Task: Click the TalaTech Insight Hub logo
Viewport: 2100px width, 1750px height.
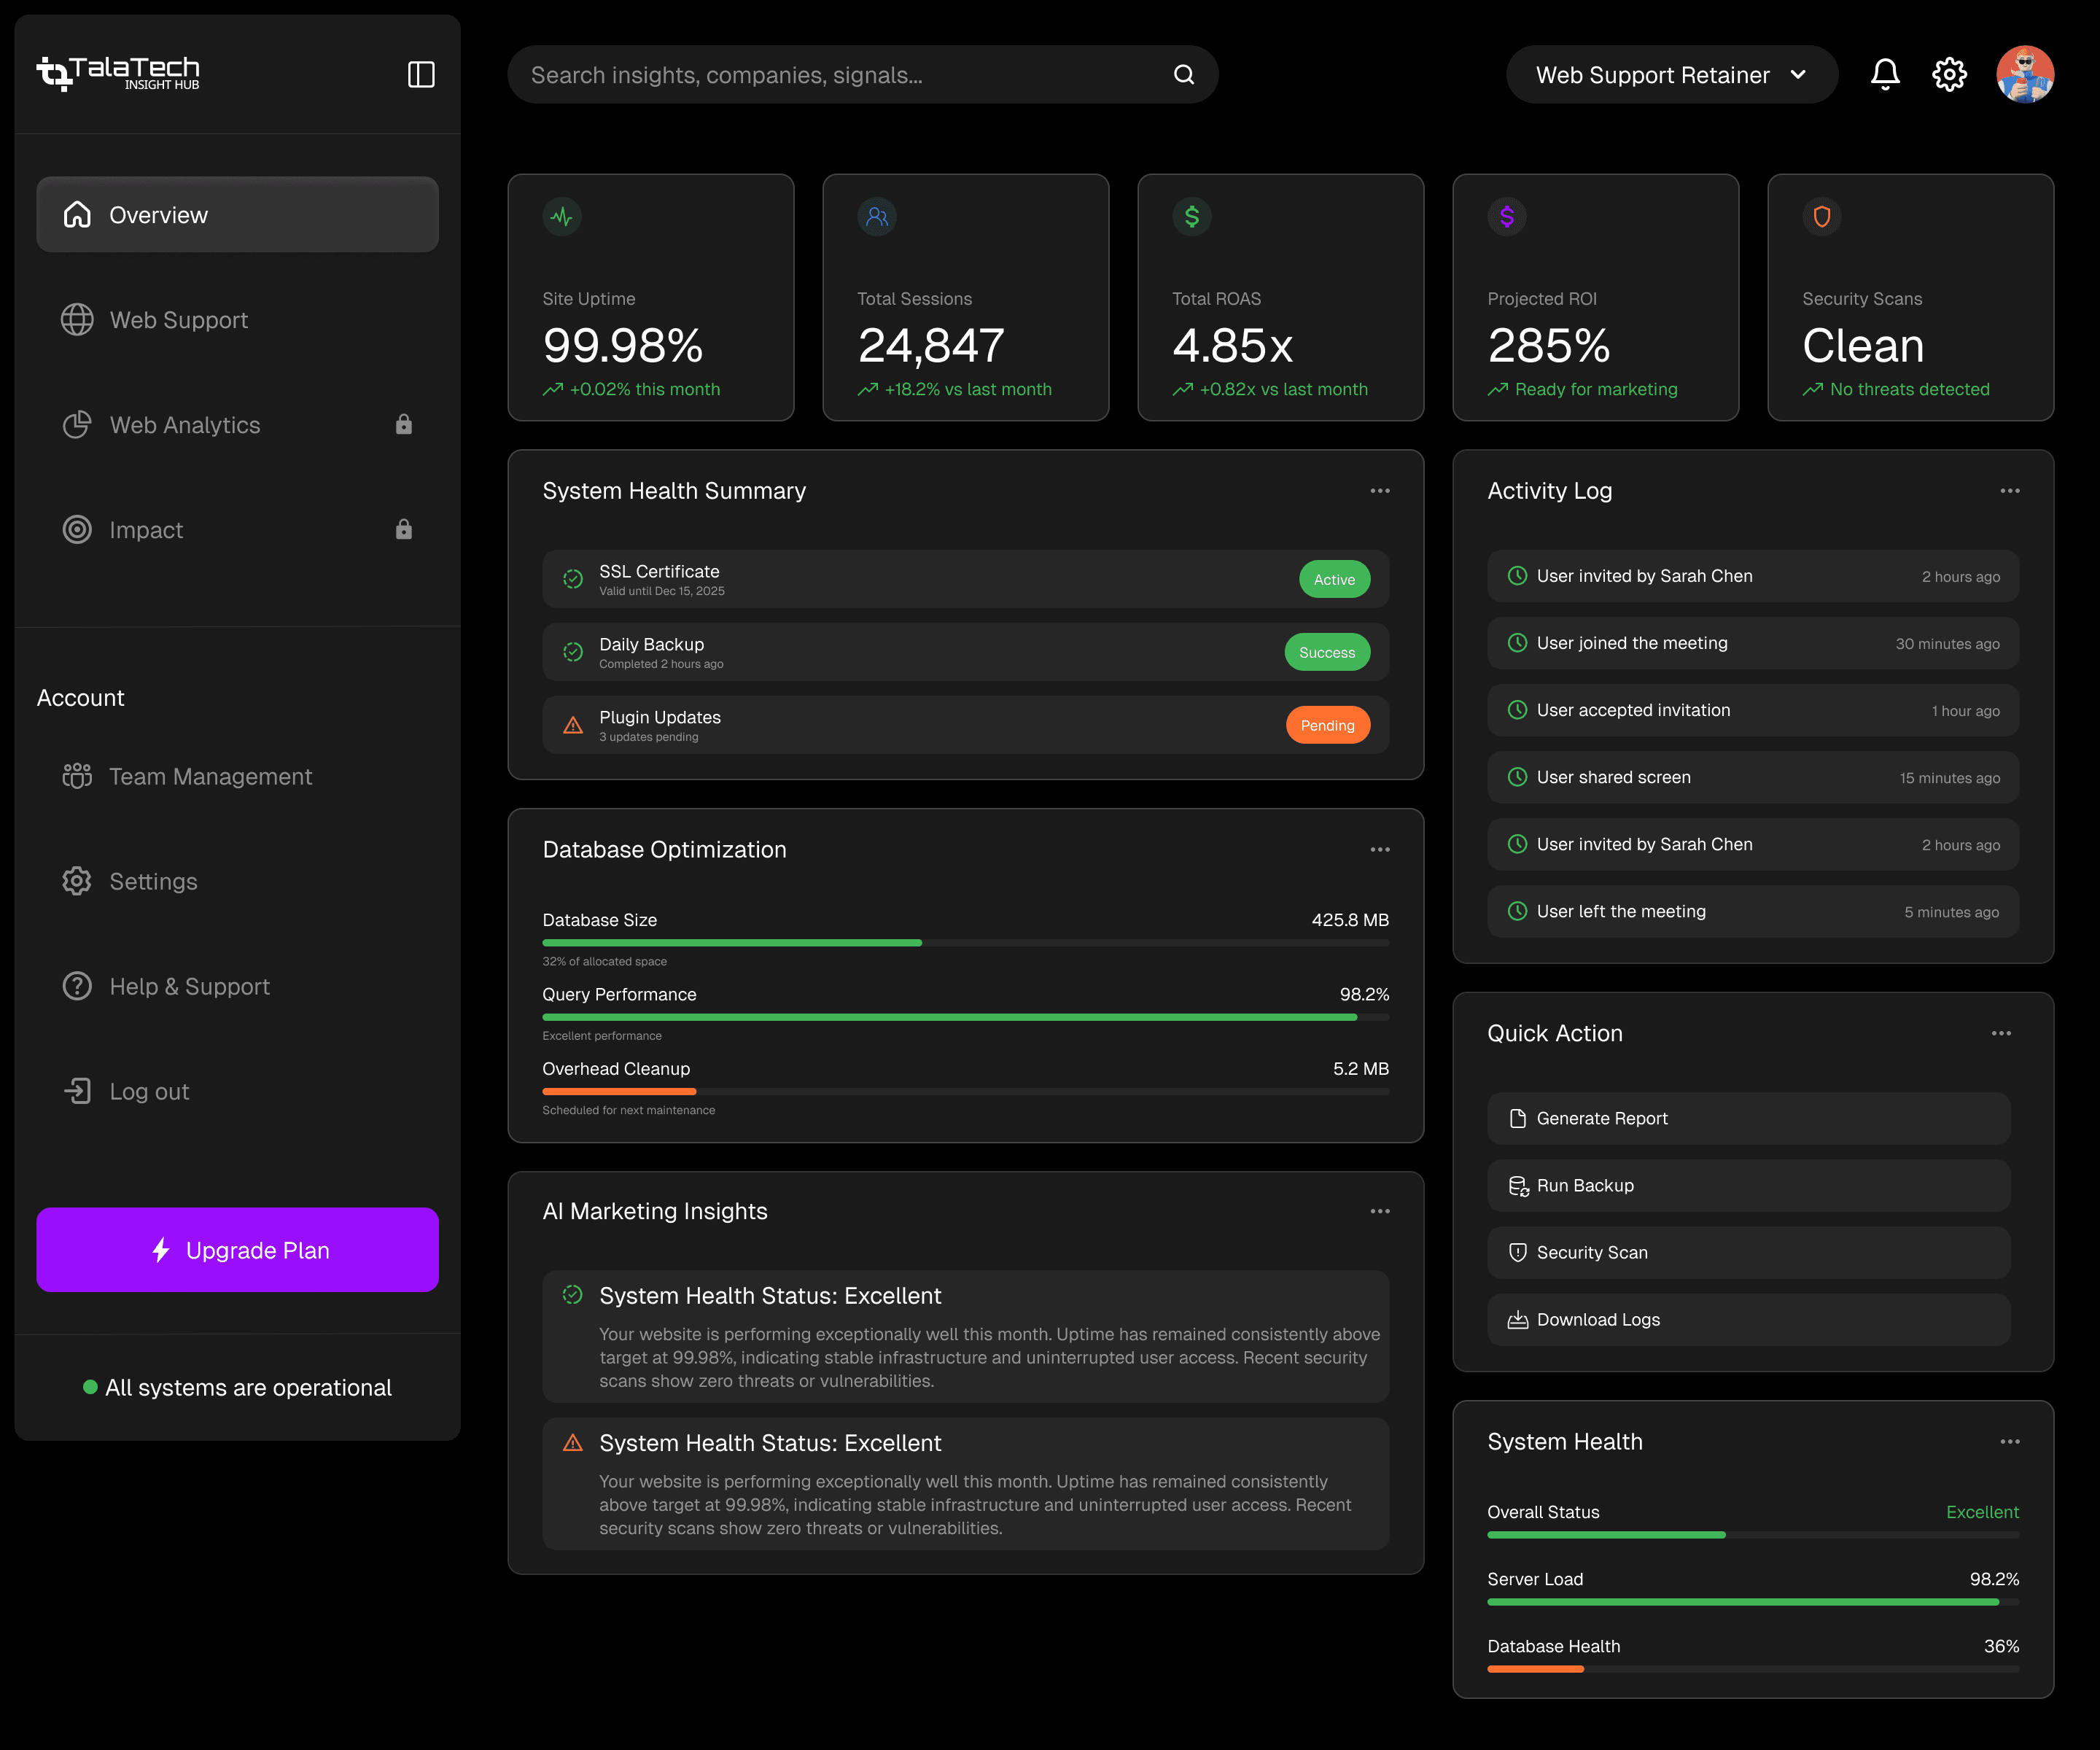Action: pyautogui.click(x=118, y=73)
